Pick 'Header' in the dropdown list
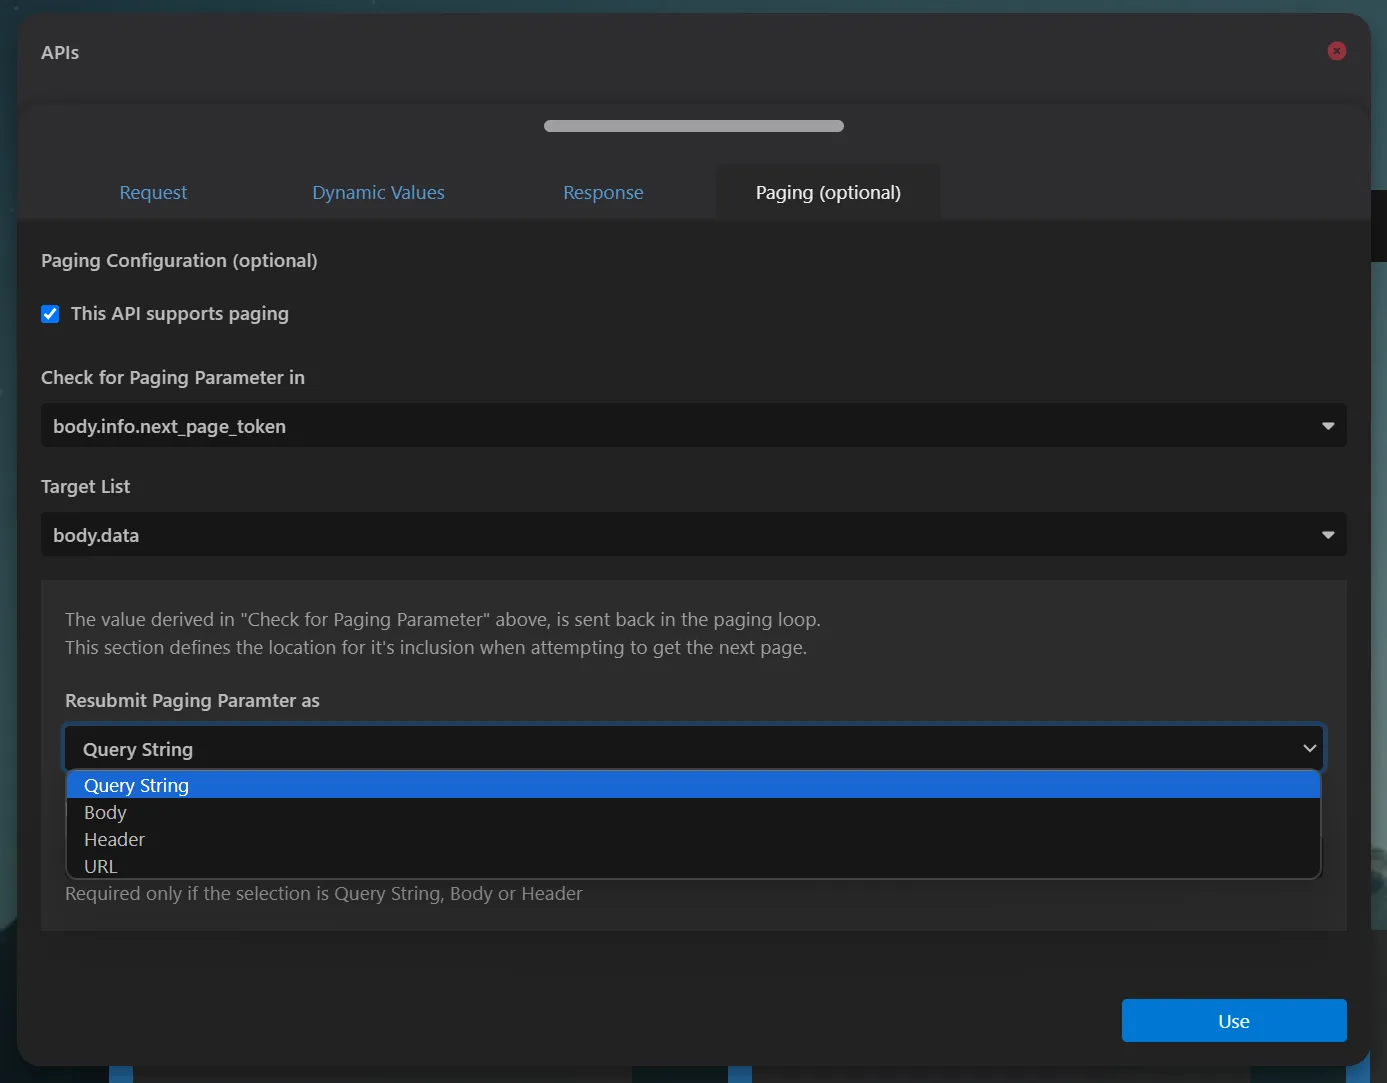 coord(693,839)
